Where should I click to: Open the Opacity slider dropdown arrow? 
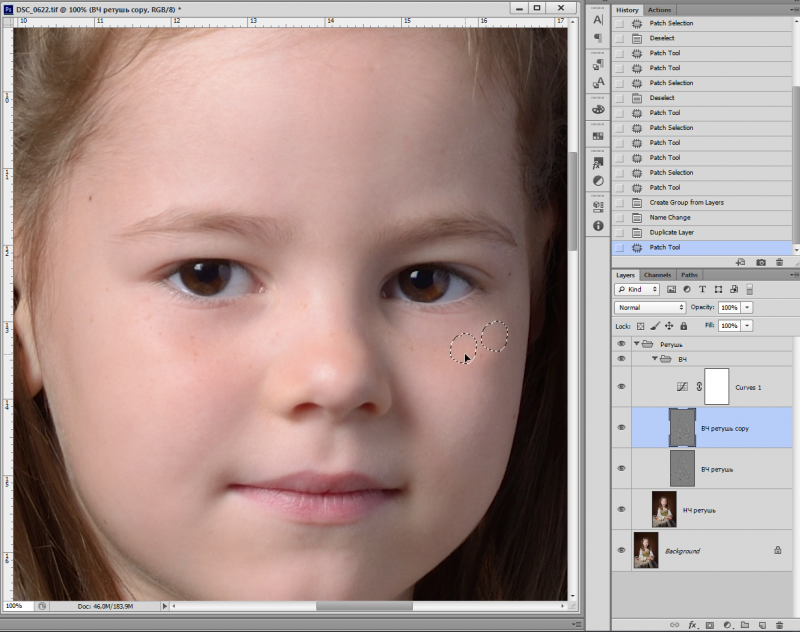click(x=747, y=308)
